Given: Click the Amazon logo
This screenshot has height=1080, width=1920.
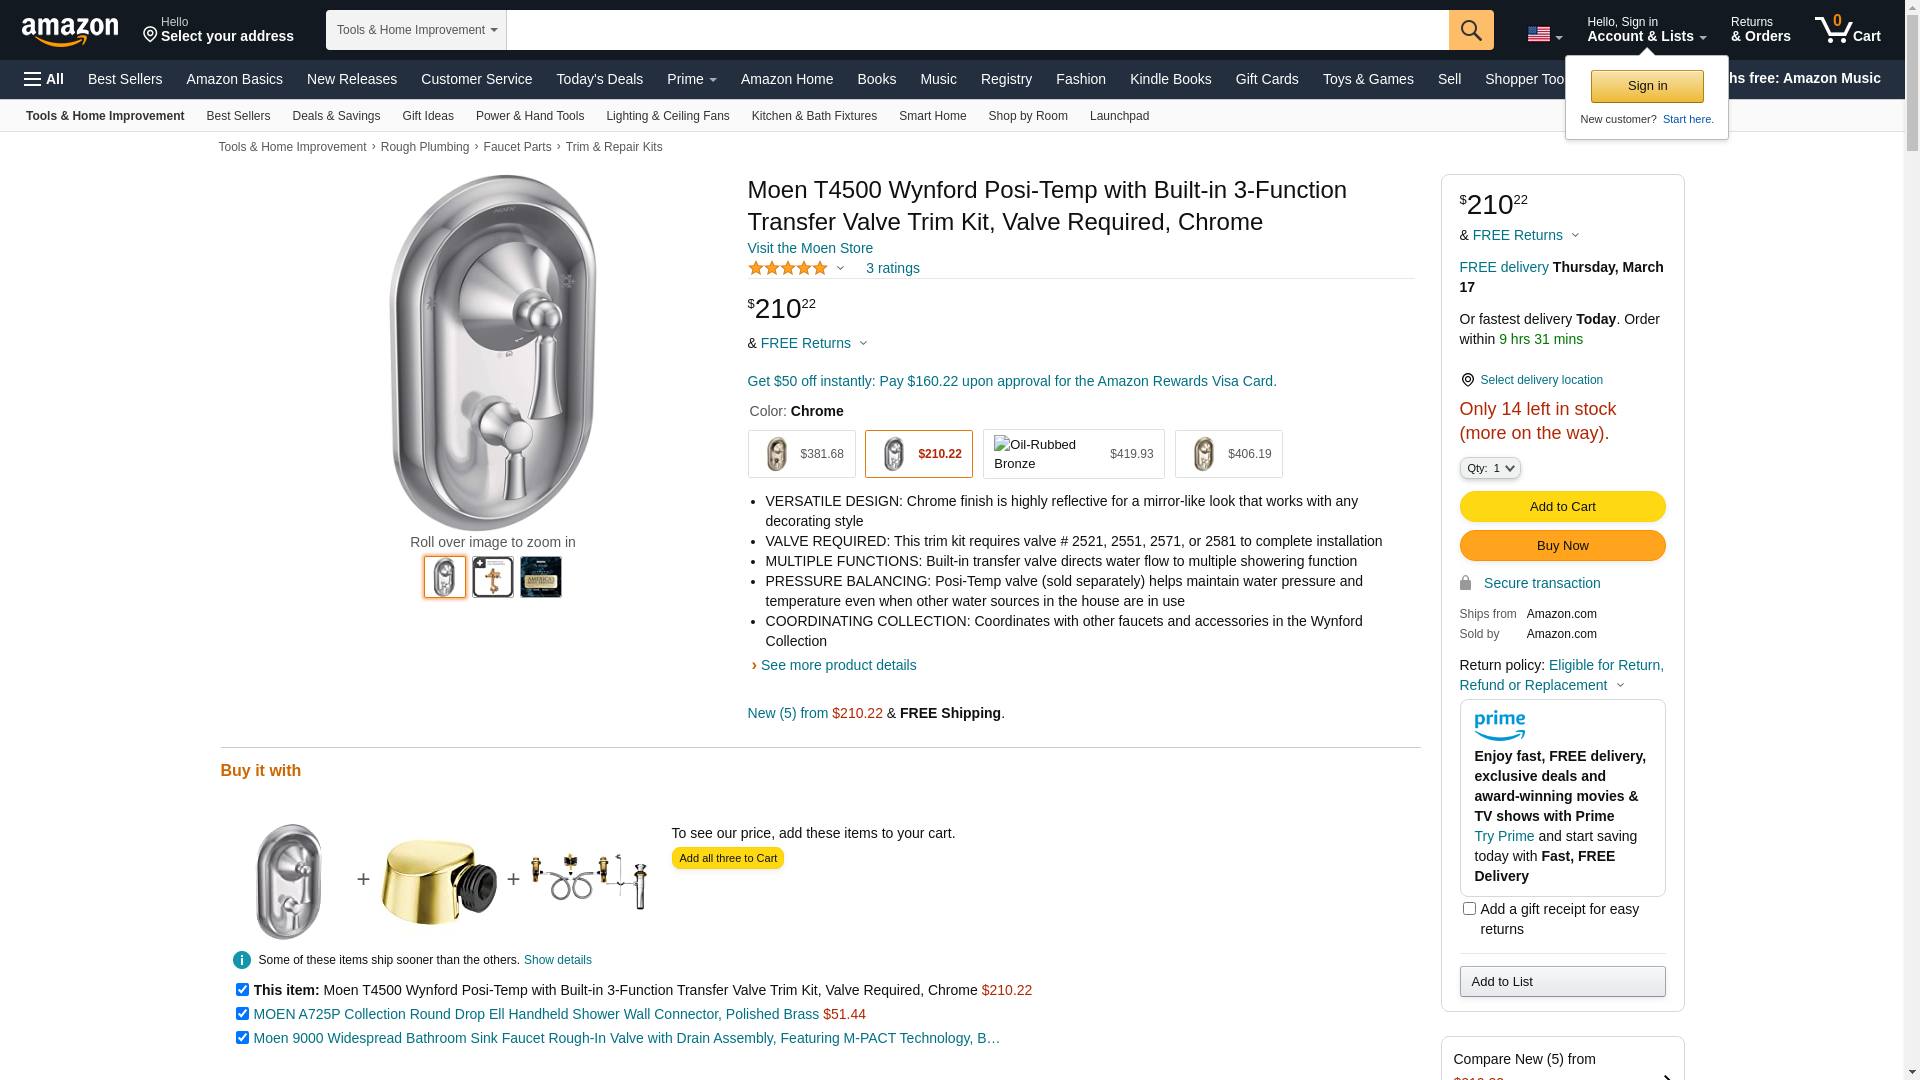Looking at the screenshot, I should pyautogui.click(x=70, y=32).
